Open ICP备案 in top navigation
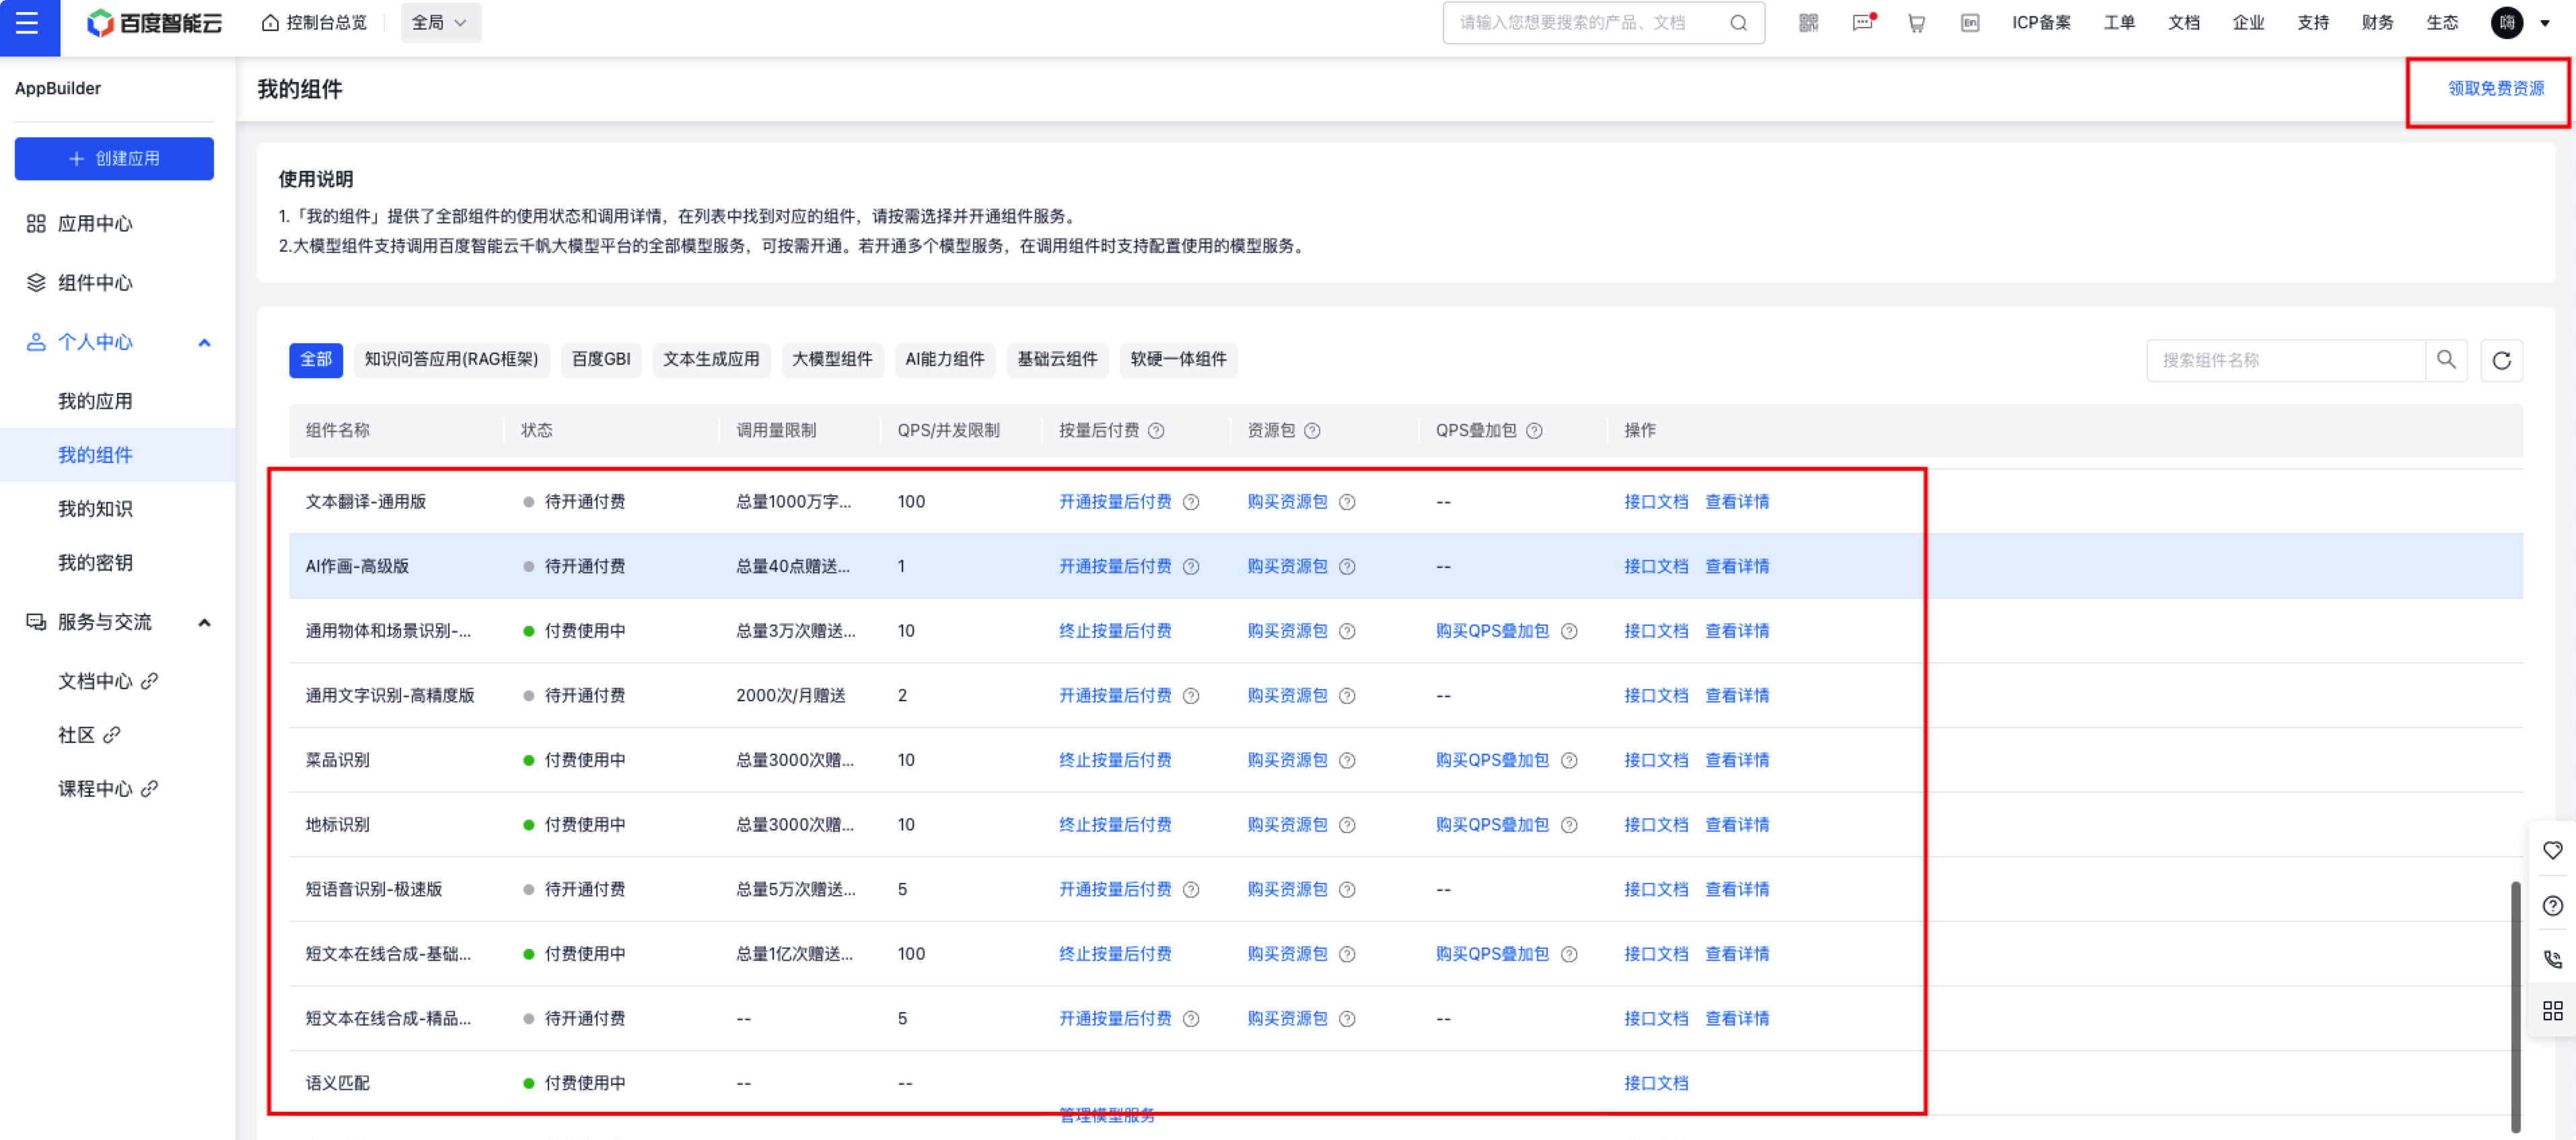Screen dimensions: 2576x1140 (2041, 23)
